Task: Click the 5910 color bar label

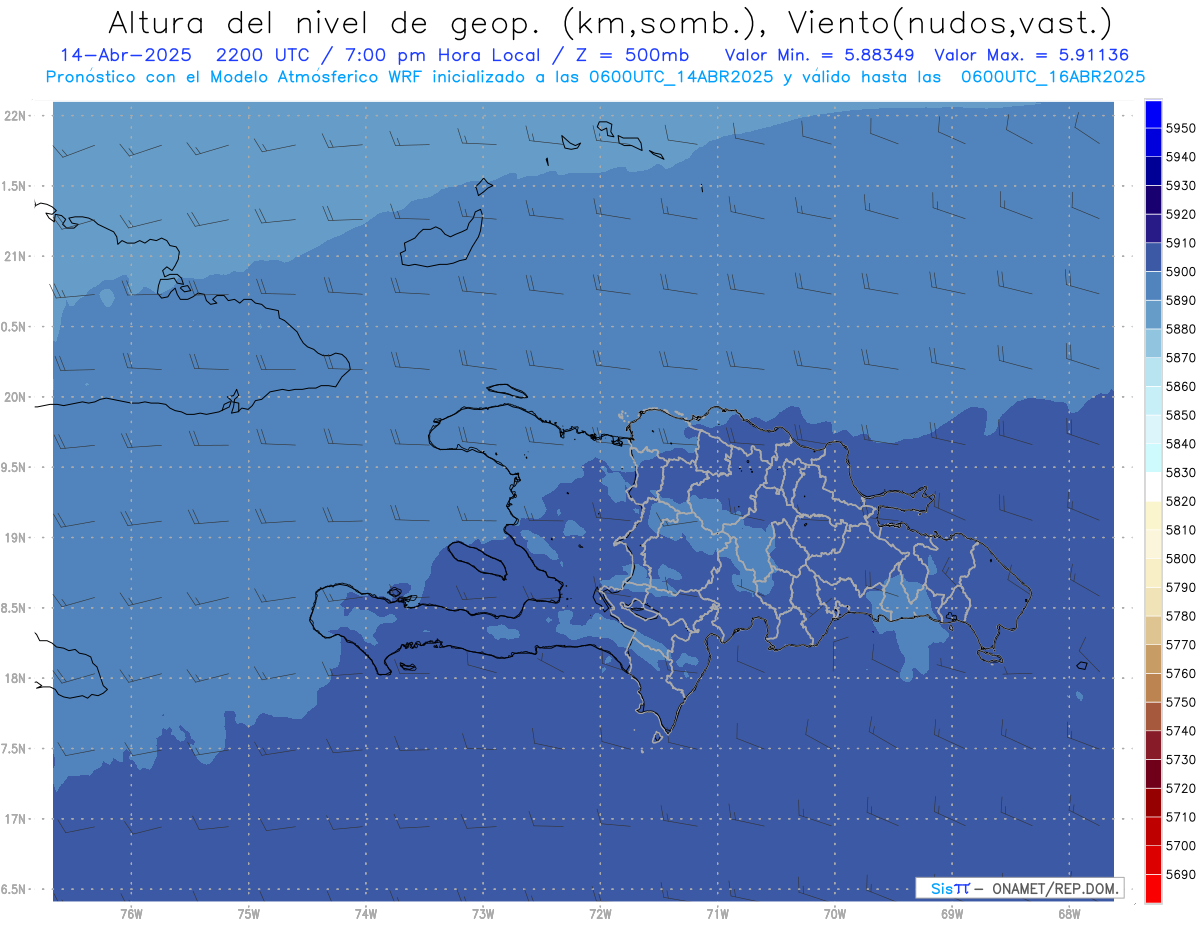Action: [1181, 243]
